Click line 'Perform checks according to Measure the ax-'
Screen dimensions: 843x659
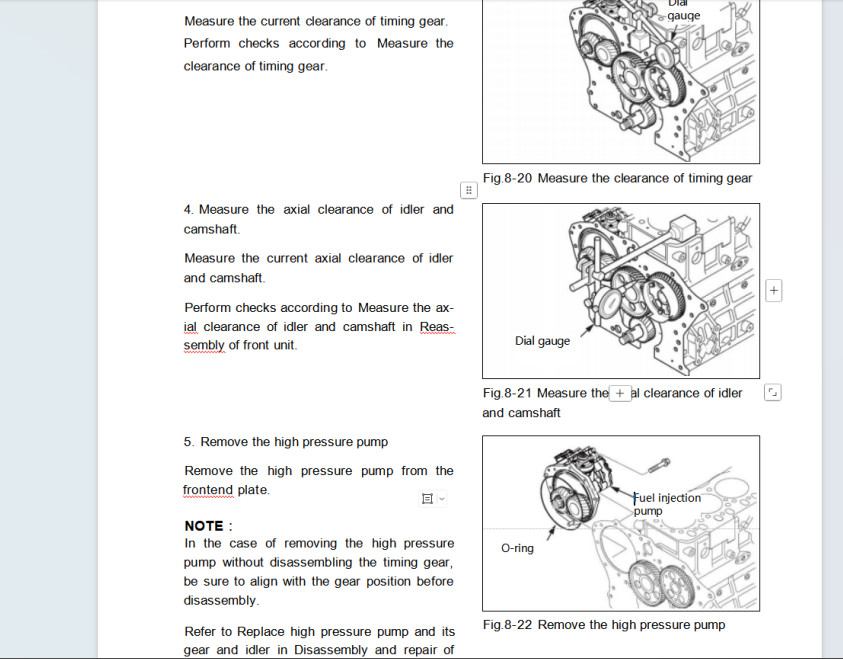(319, 307)
